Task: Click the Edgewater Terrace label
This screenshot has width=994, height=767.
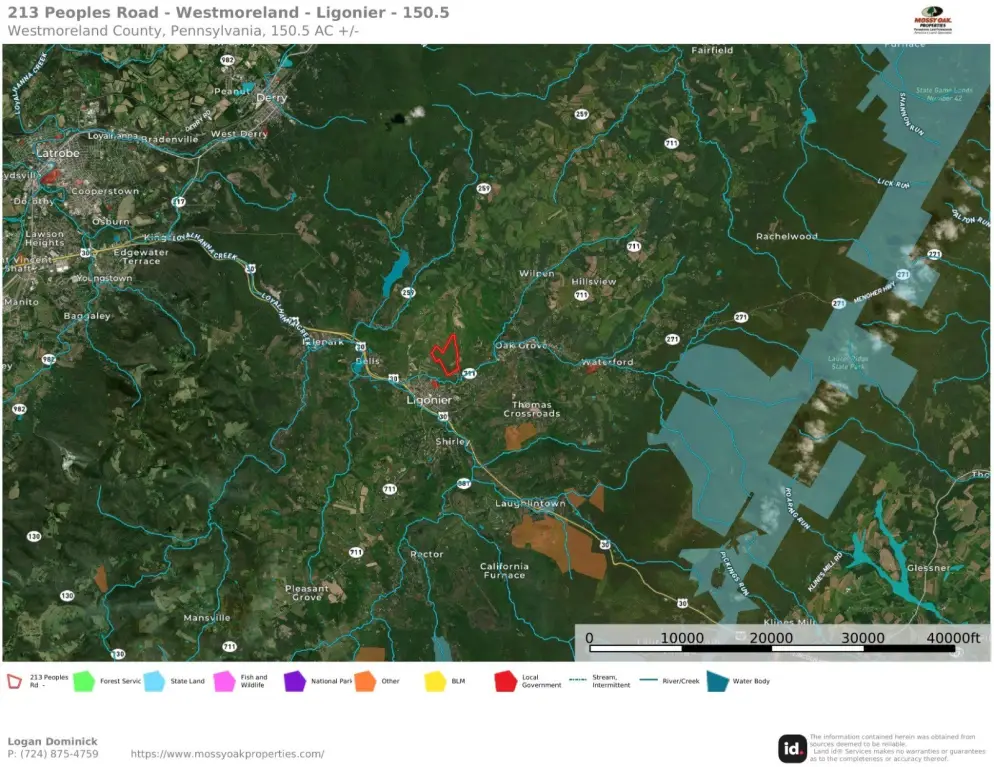Action: [141, 257]
